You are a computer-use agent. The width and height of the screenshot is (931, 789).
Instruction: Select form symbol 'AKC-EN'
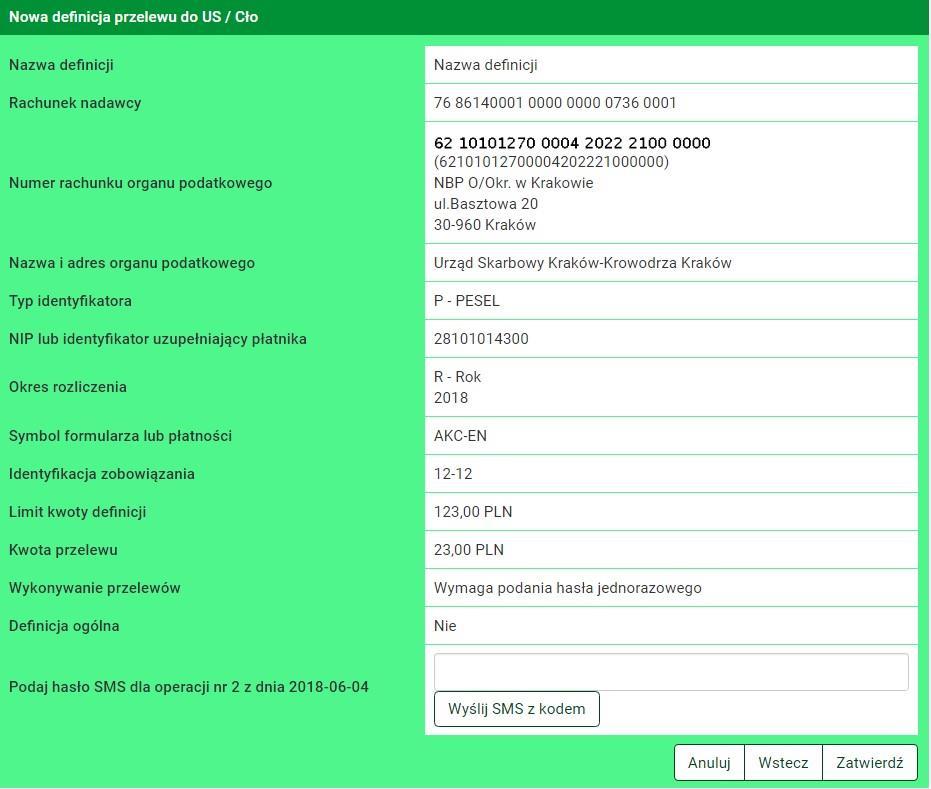coord(460,436)
